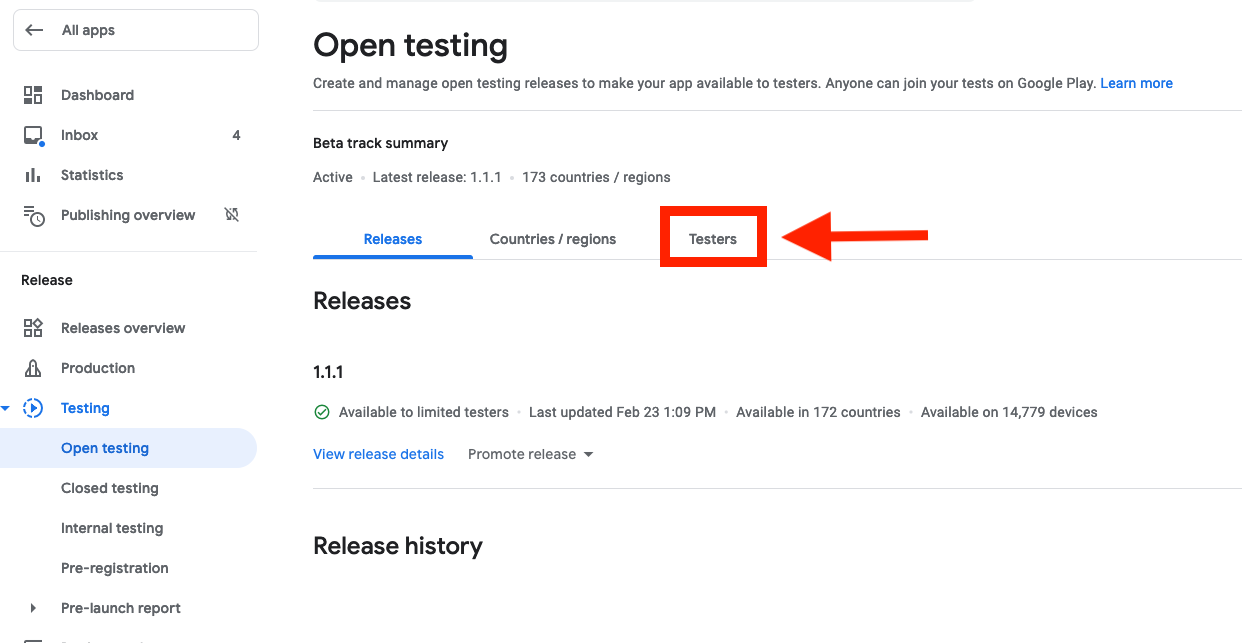The image size is (1242, 643).
Task: Expand the Pre-launch report section
Action: [x=33, y=608]
